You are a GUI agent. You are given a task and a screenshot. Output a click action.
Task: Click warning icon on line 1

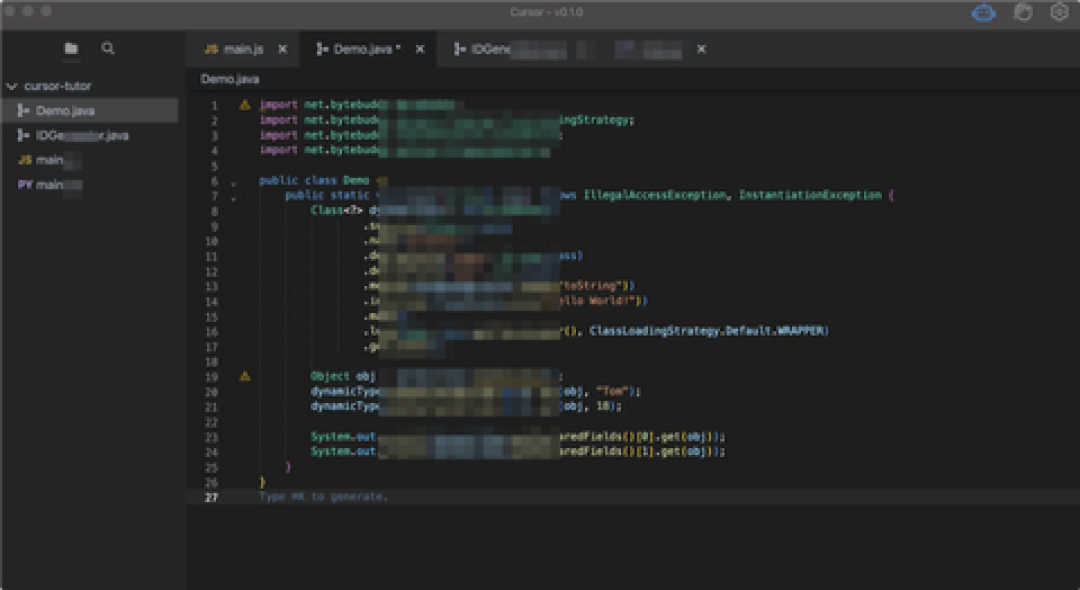pos(245,105)
